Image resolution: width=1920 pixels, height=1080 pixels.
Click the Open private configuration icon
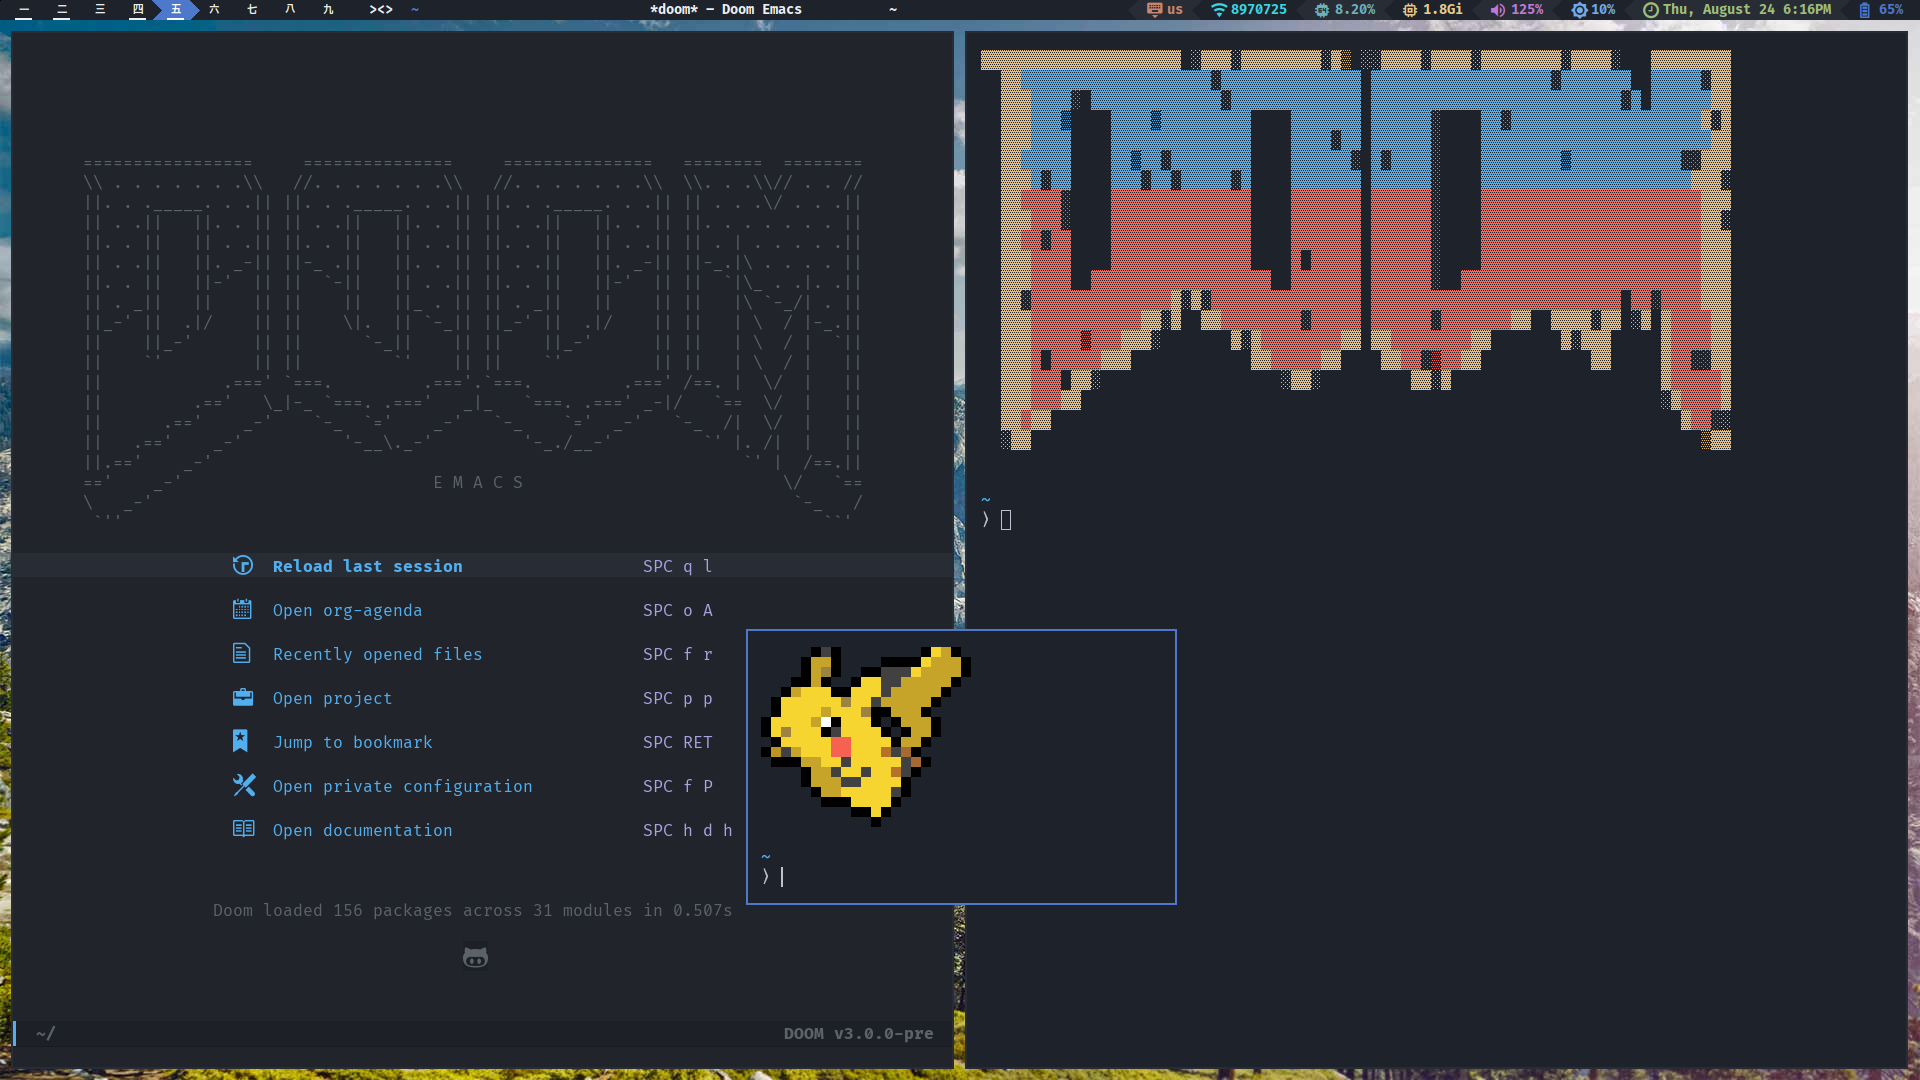[241, 785]
